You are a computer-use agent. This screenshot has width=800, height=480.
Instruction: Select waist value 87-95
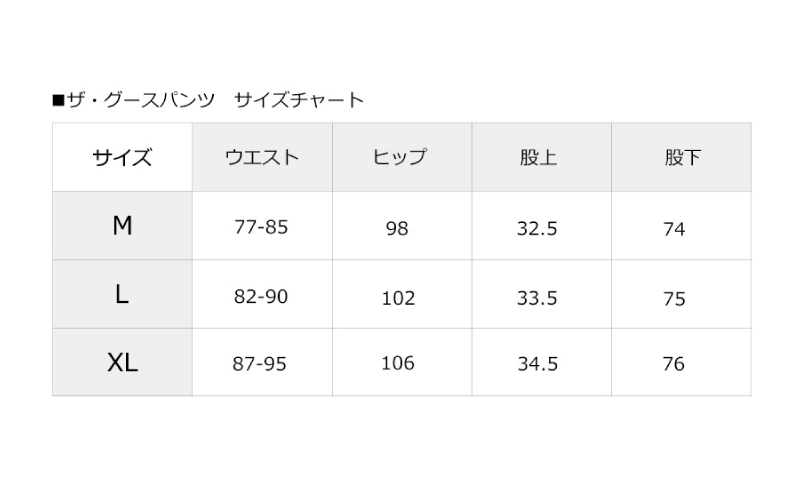click(260, 364)
